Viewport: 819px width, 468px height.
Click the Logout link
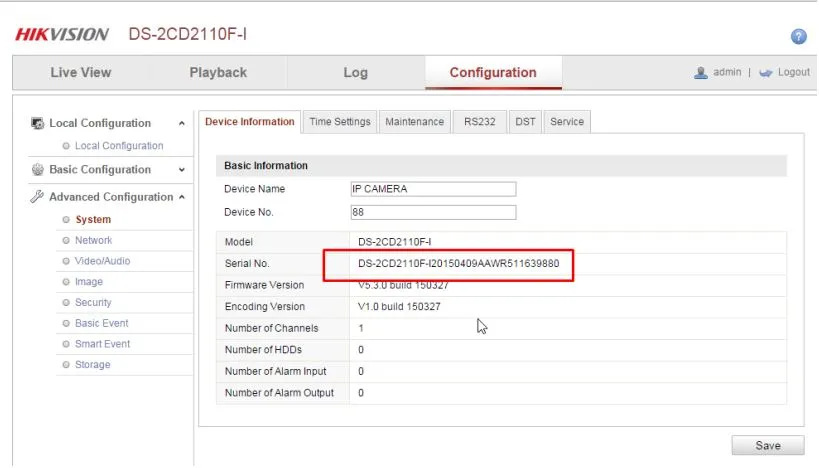point(794,73)
